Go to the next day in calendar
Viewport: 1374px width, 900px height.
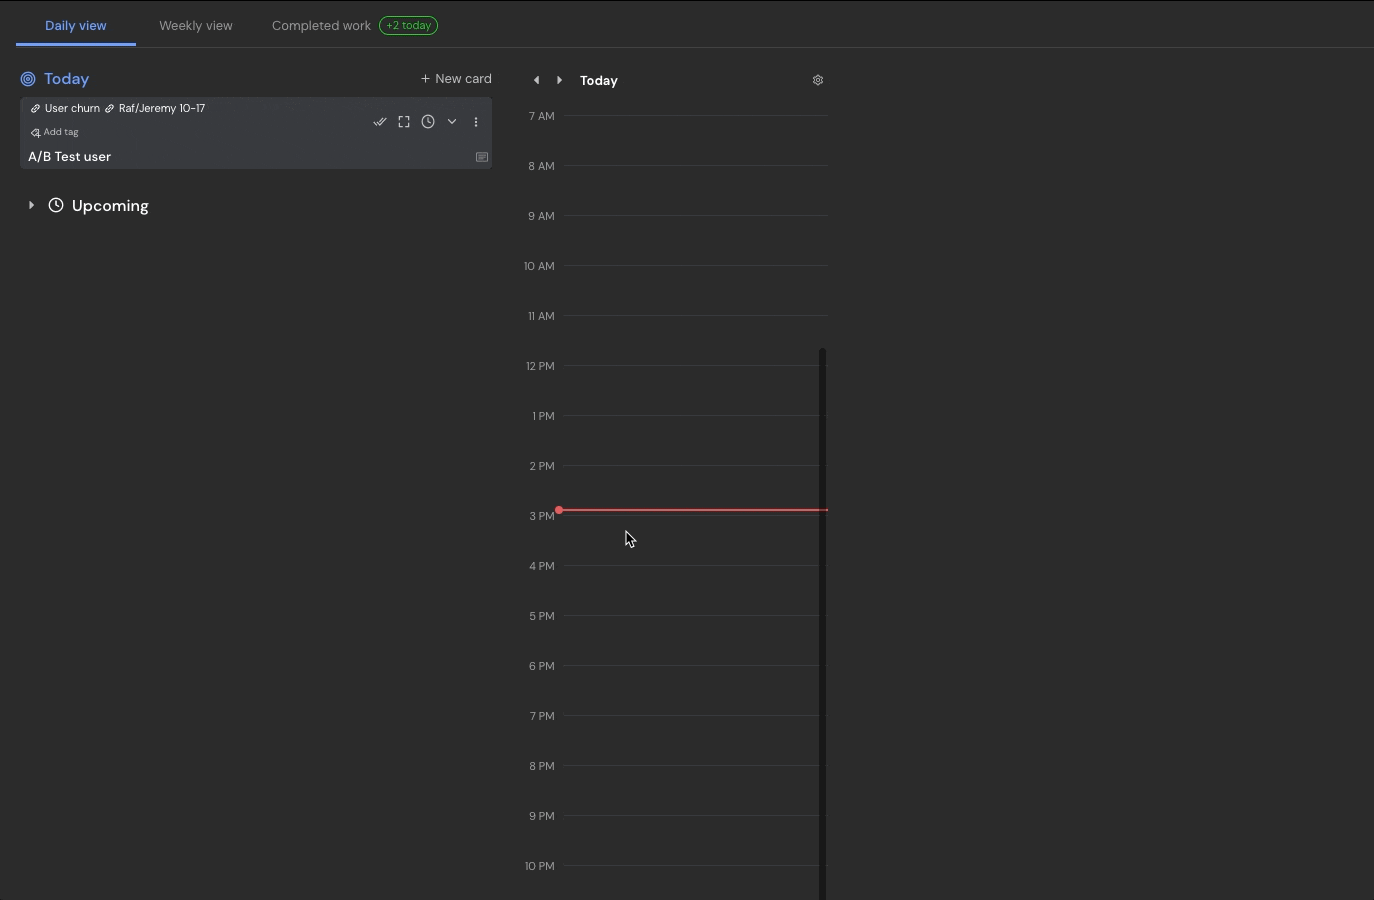559,80
